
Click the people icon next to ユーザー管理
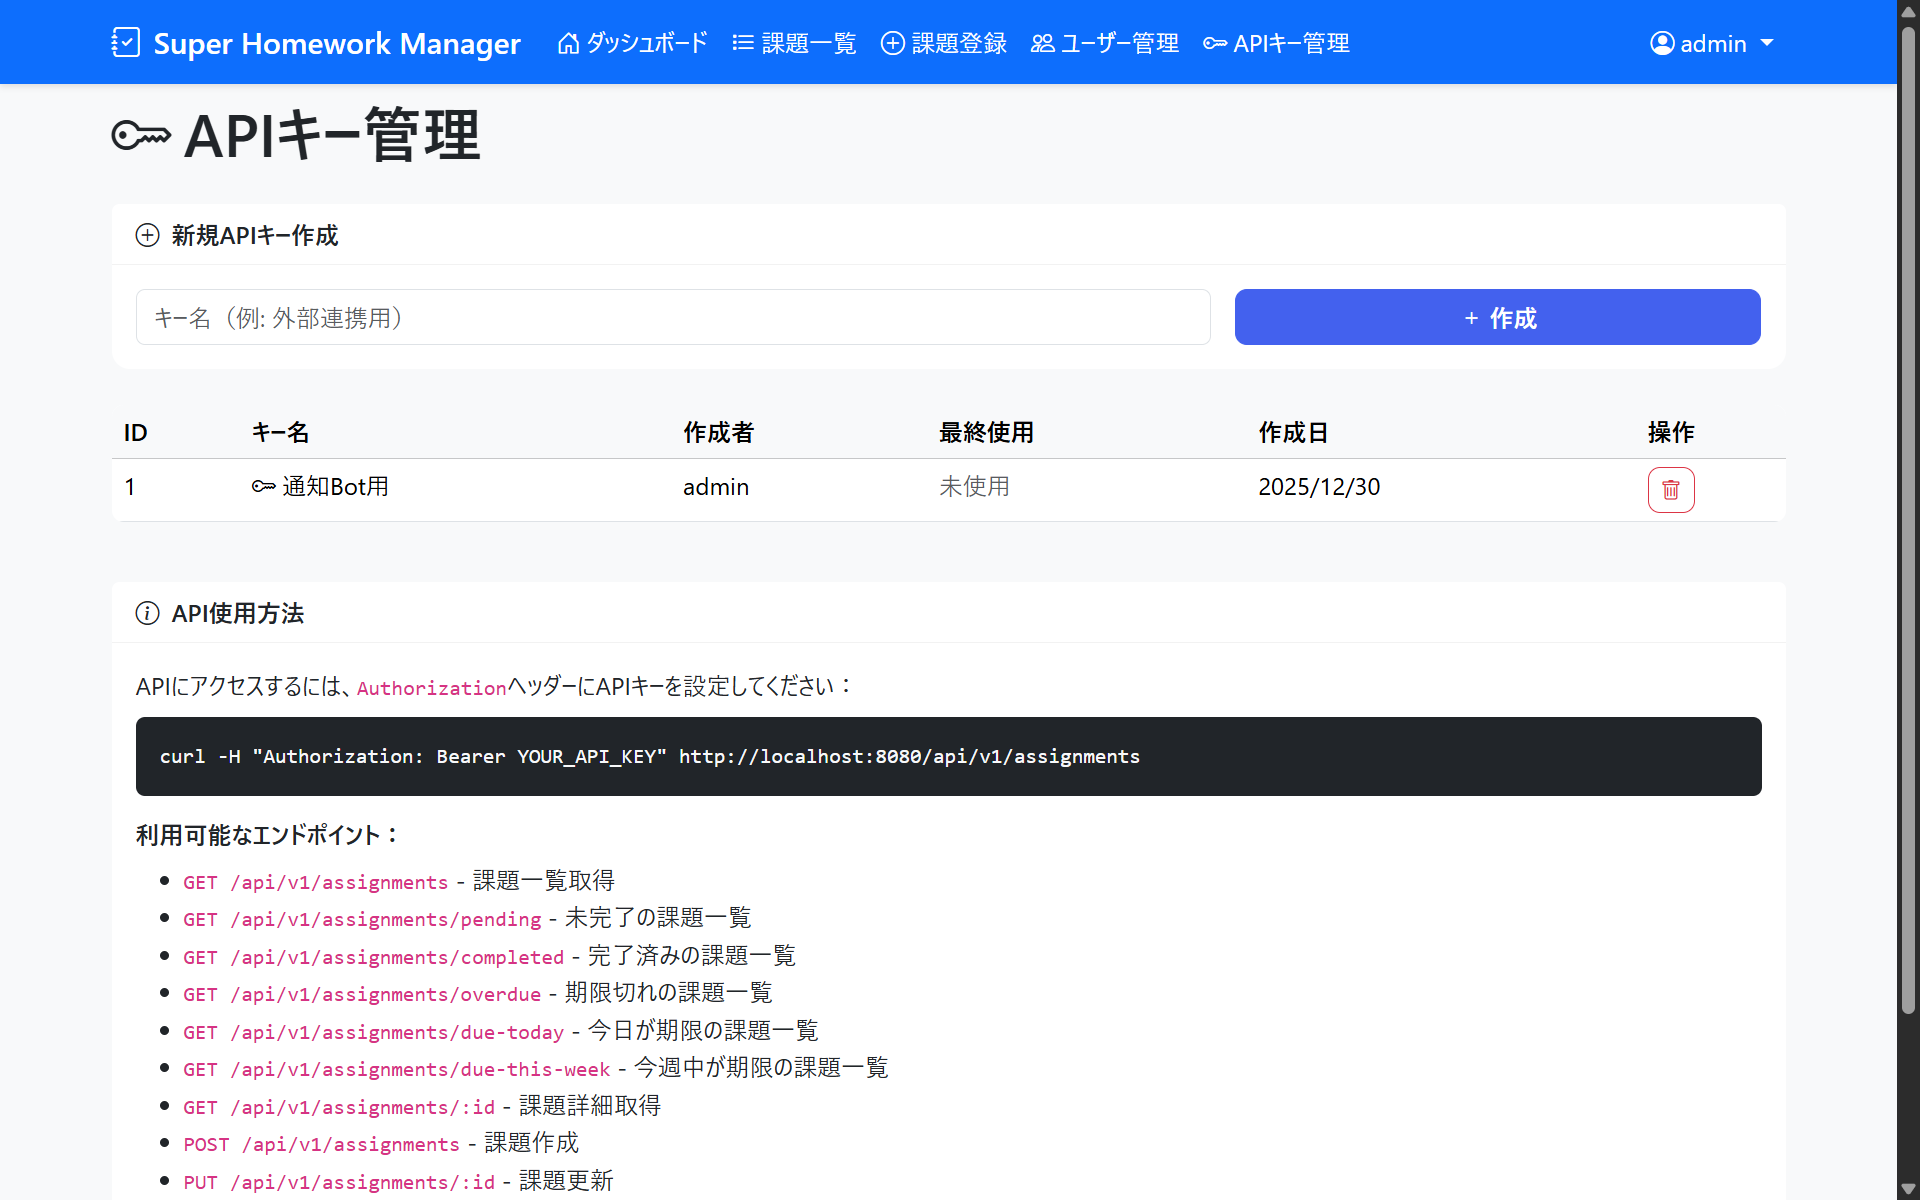1042,43
